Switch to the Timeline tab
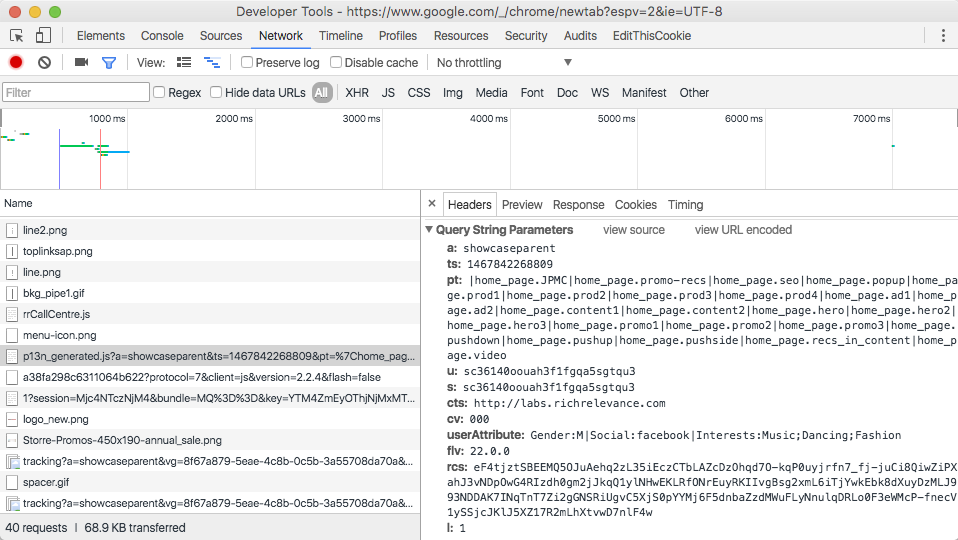 click(x=341, y=36)
